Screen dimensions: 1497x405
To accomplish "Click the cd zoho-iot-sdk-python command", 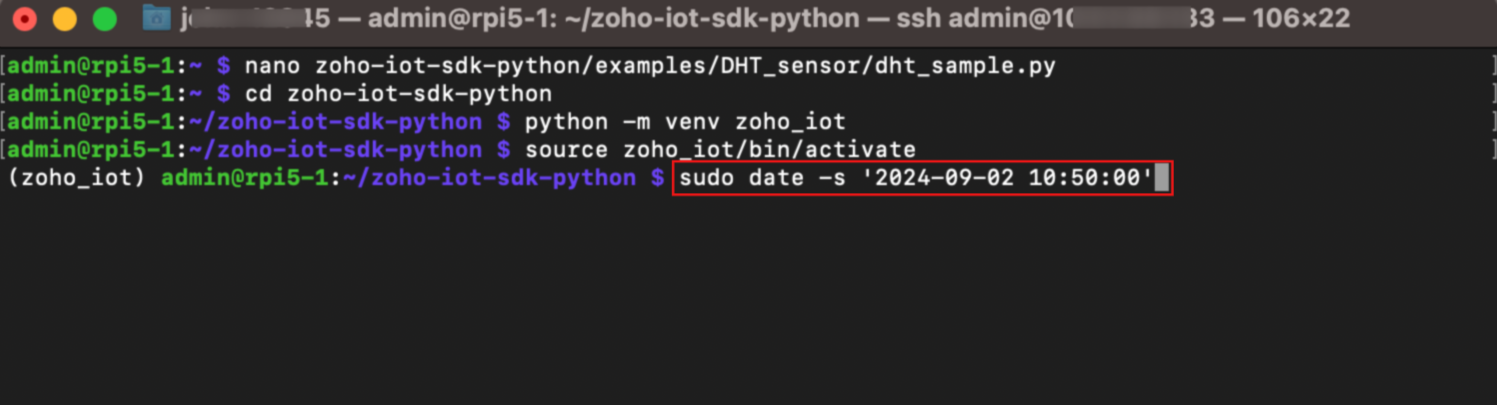I will 398,94.
